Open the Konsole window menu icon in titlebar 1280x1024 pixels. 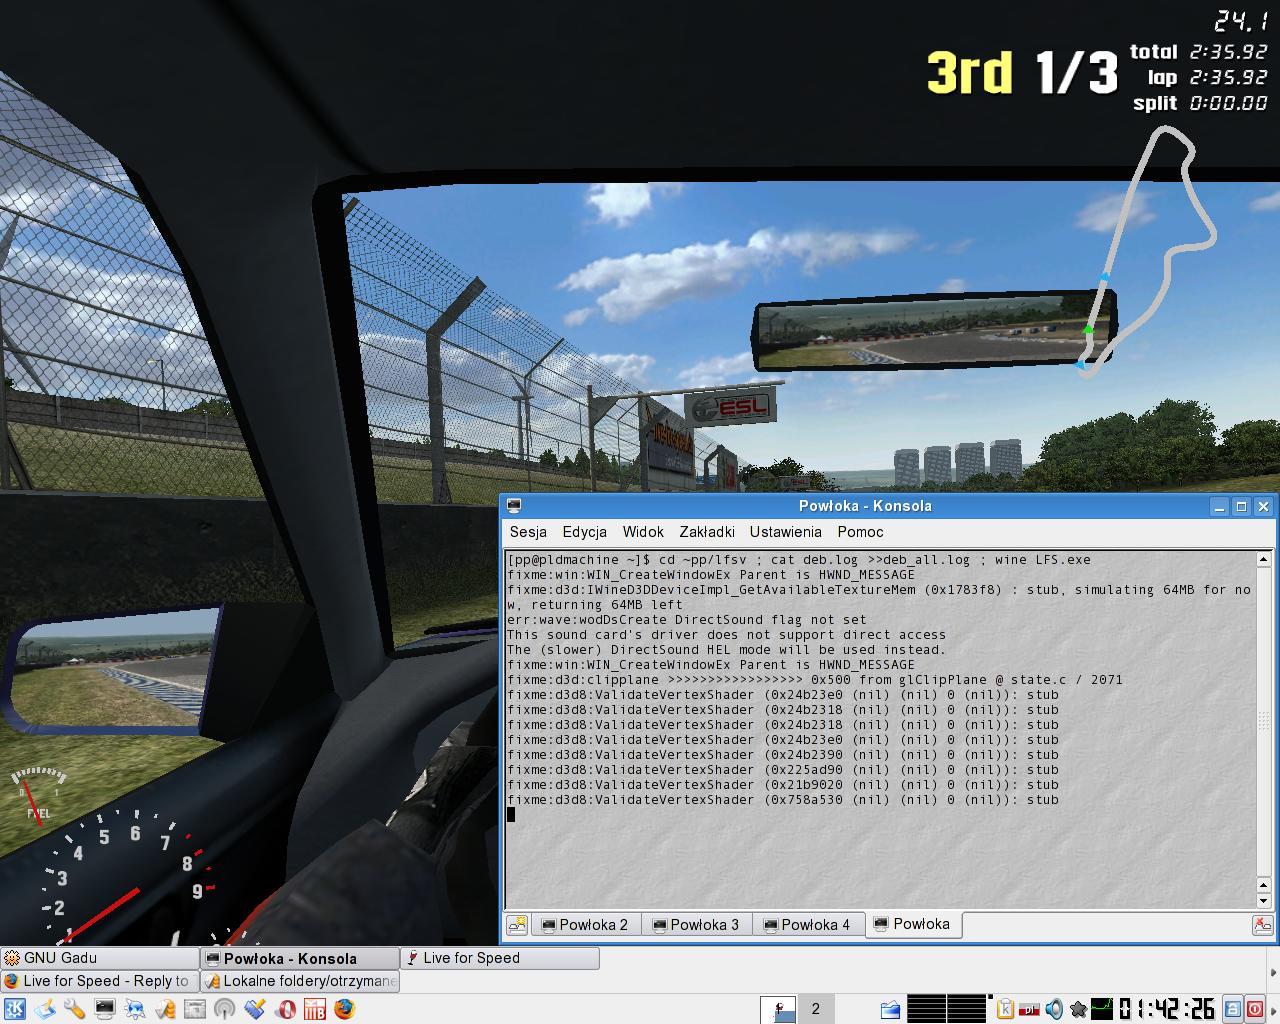[514, 506]
